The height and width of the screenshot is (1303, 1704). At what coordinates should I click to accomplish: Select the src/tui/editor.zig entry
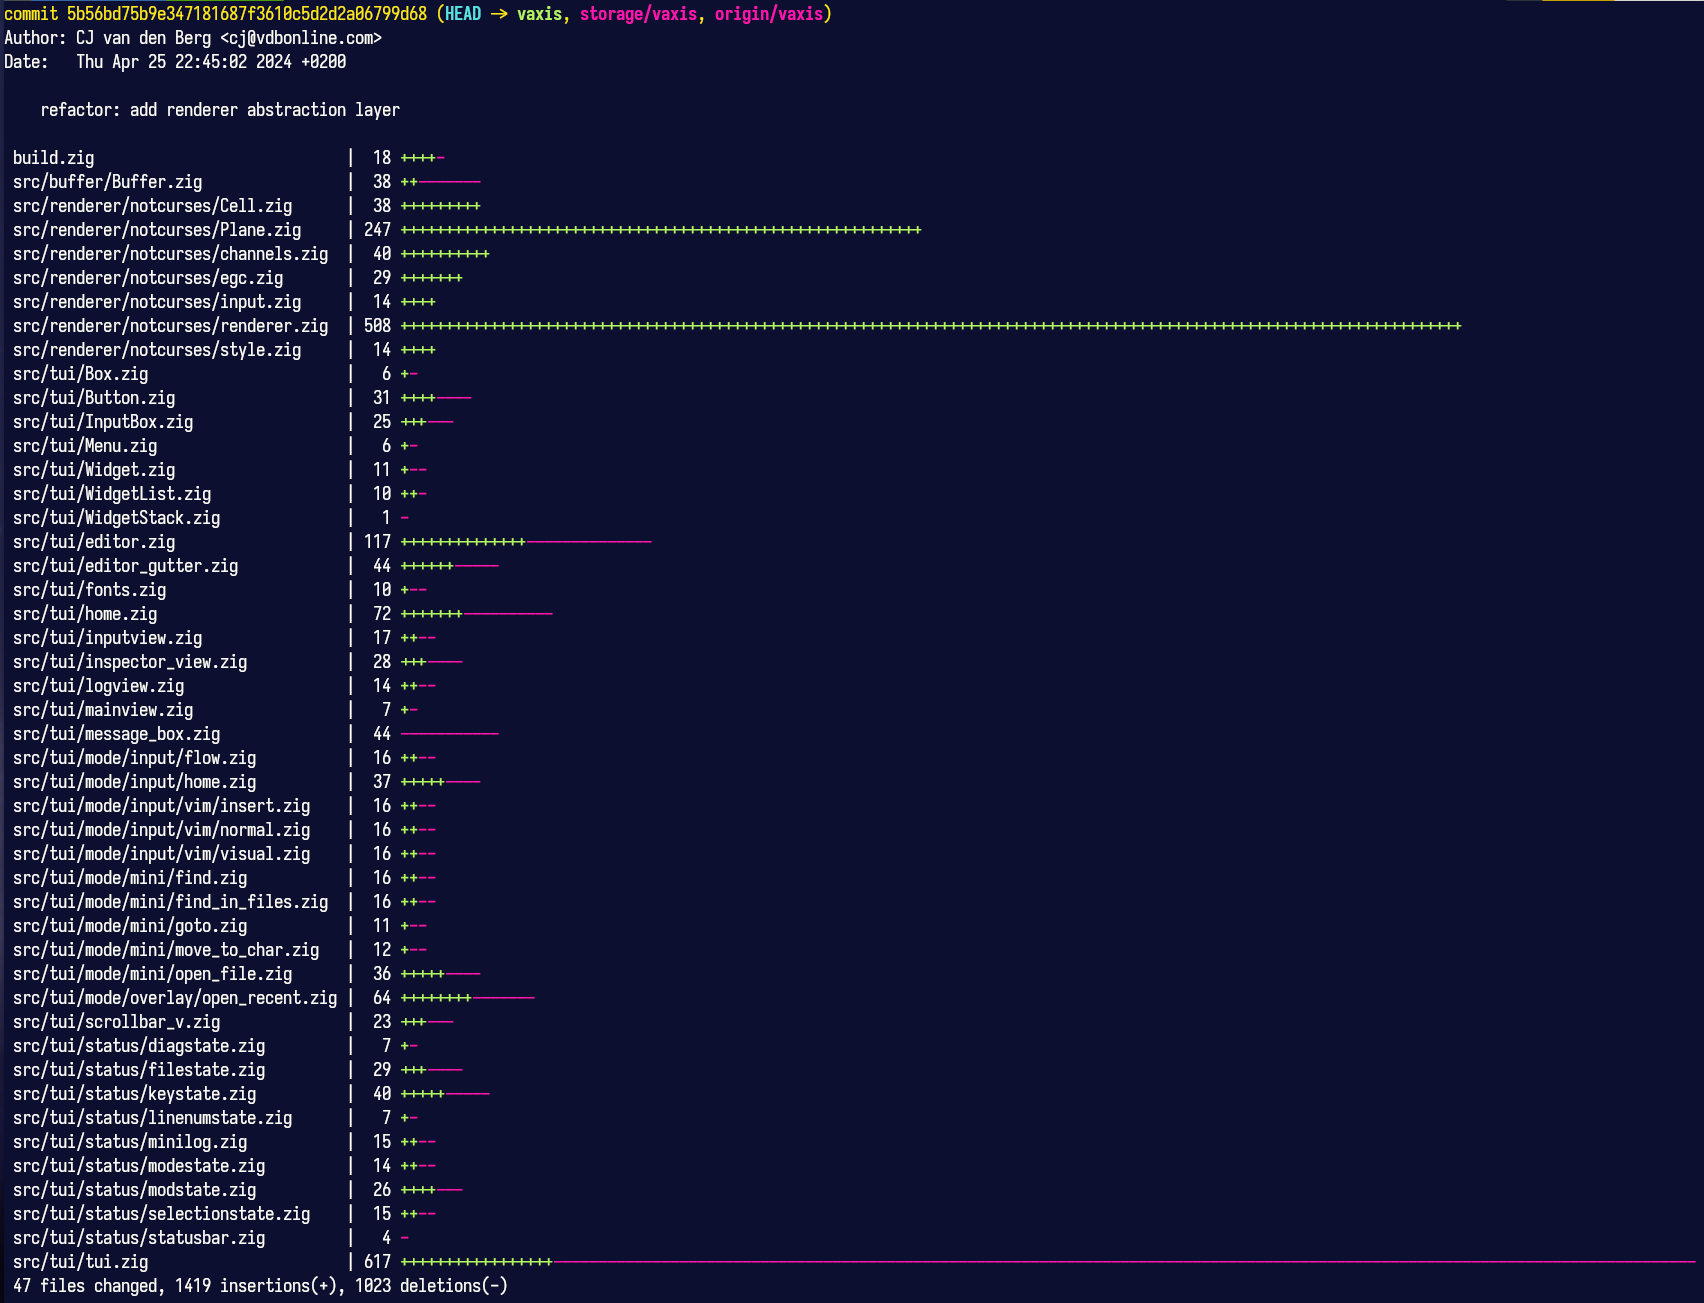(94, 542)
